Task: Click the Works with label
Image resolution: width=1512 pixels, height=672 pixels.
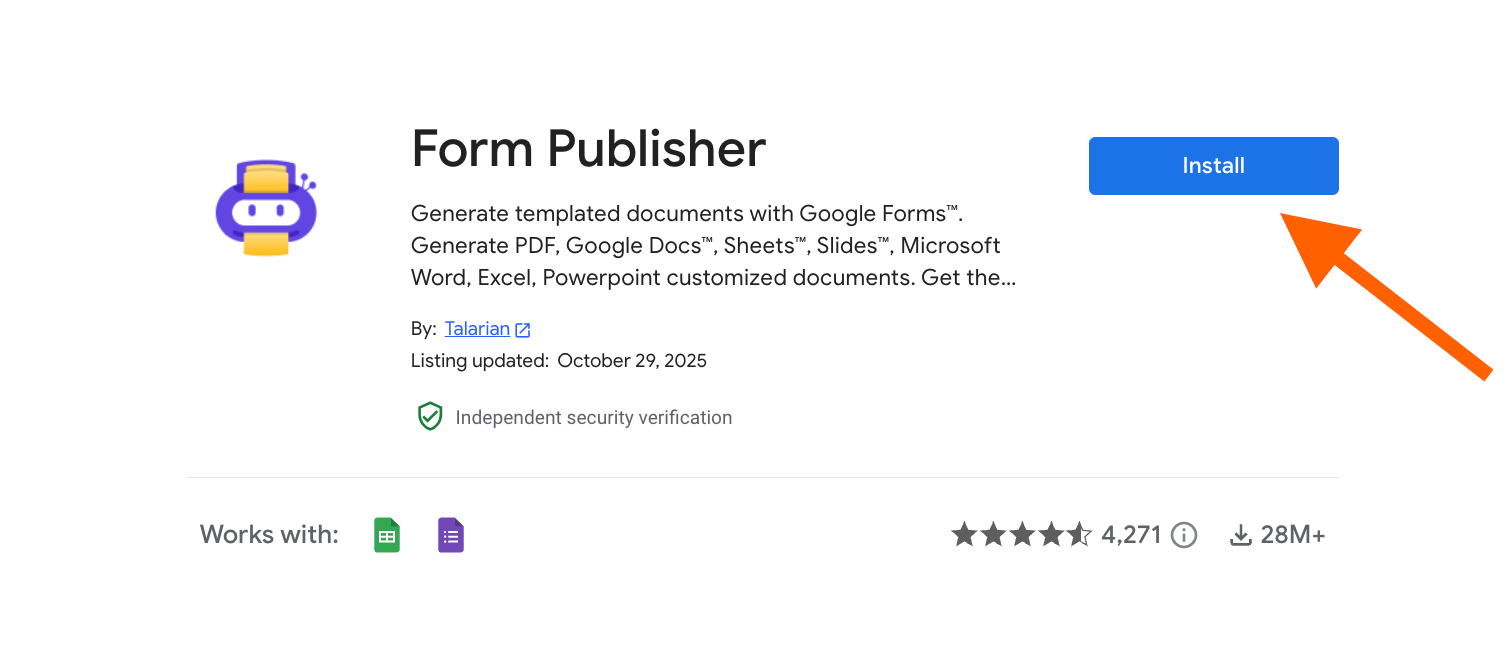Action: (x=268, y=534)
